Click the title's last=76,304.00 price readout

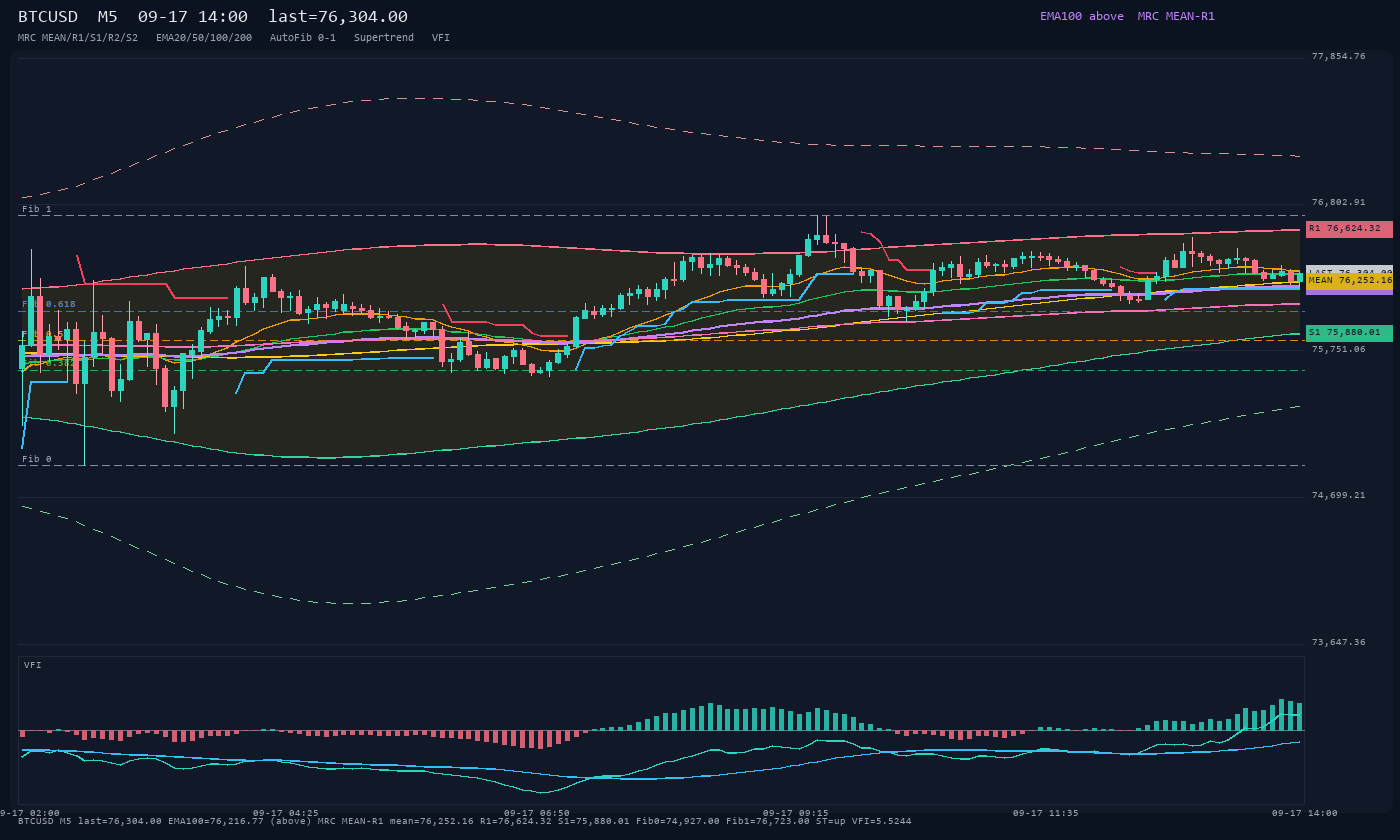click(x=338, y=17)
